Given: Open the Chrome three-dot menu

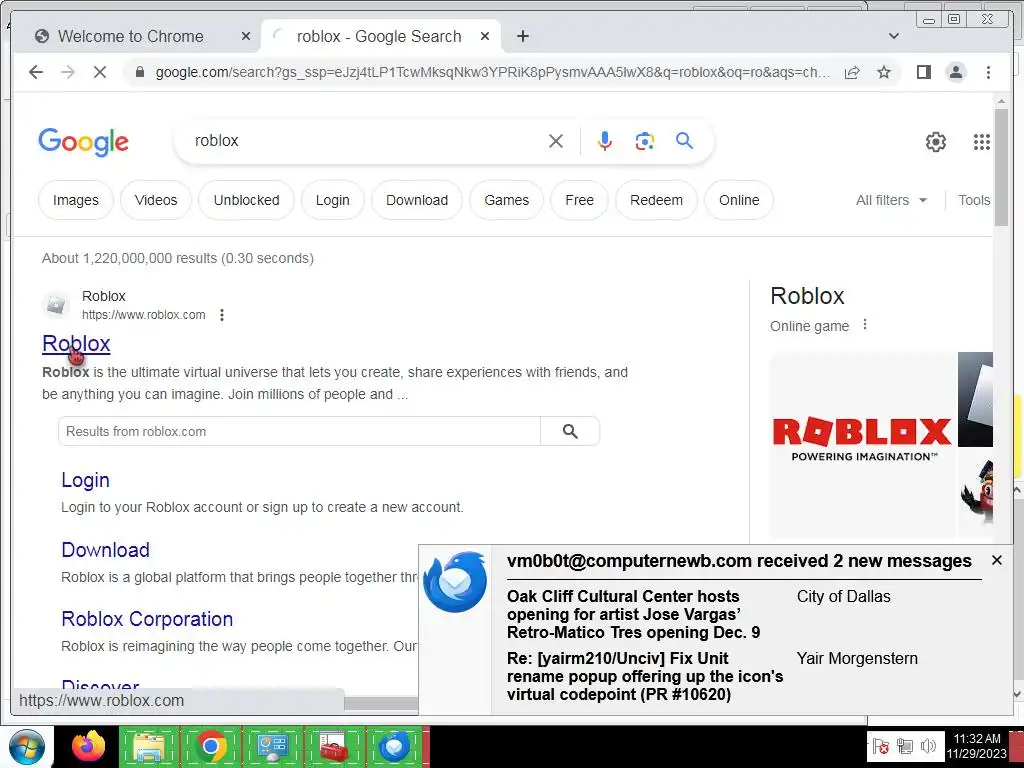Looking at the screenshot, I should [988, 72].
